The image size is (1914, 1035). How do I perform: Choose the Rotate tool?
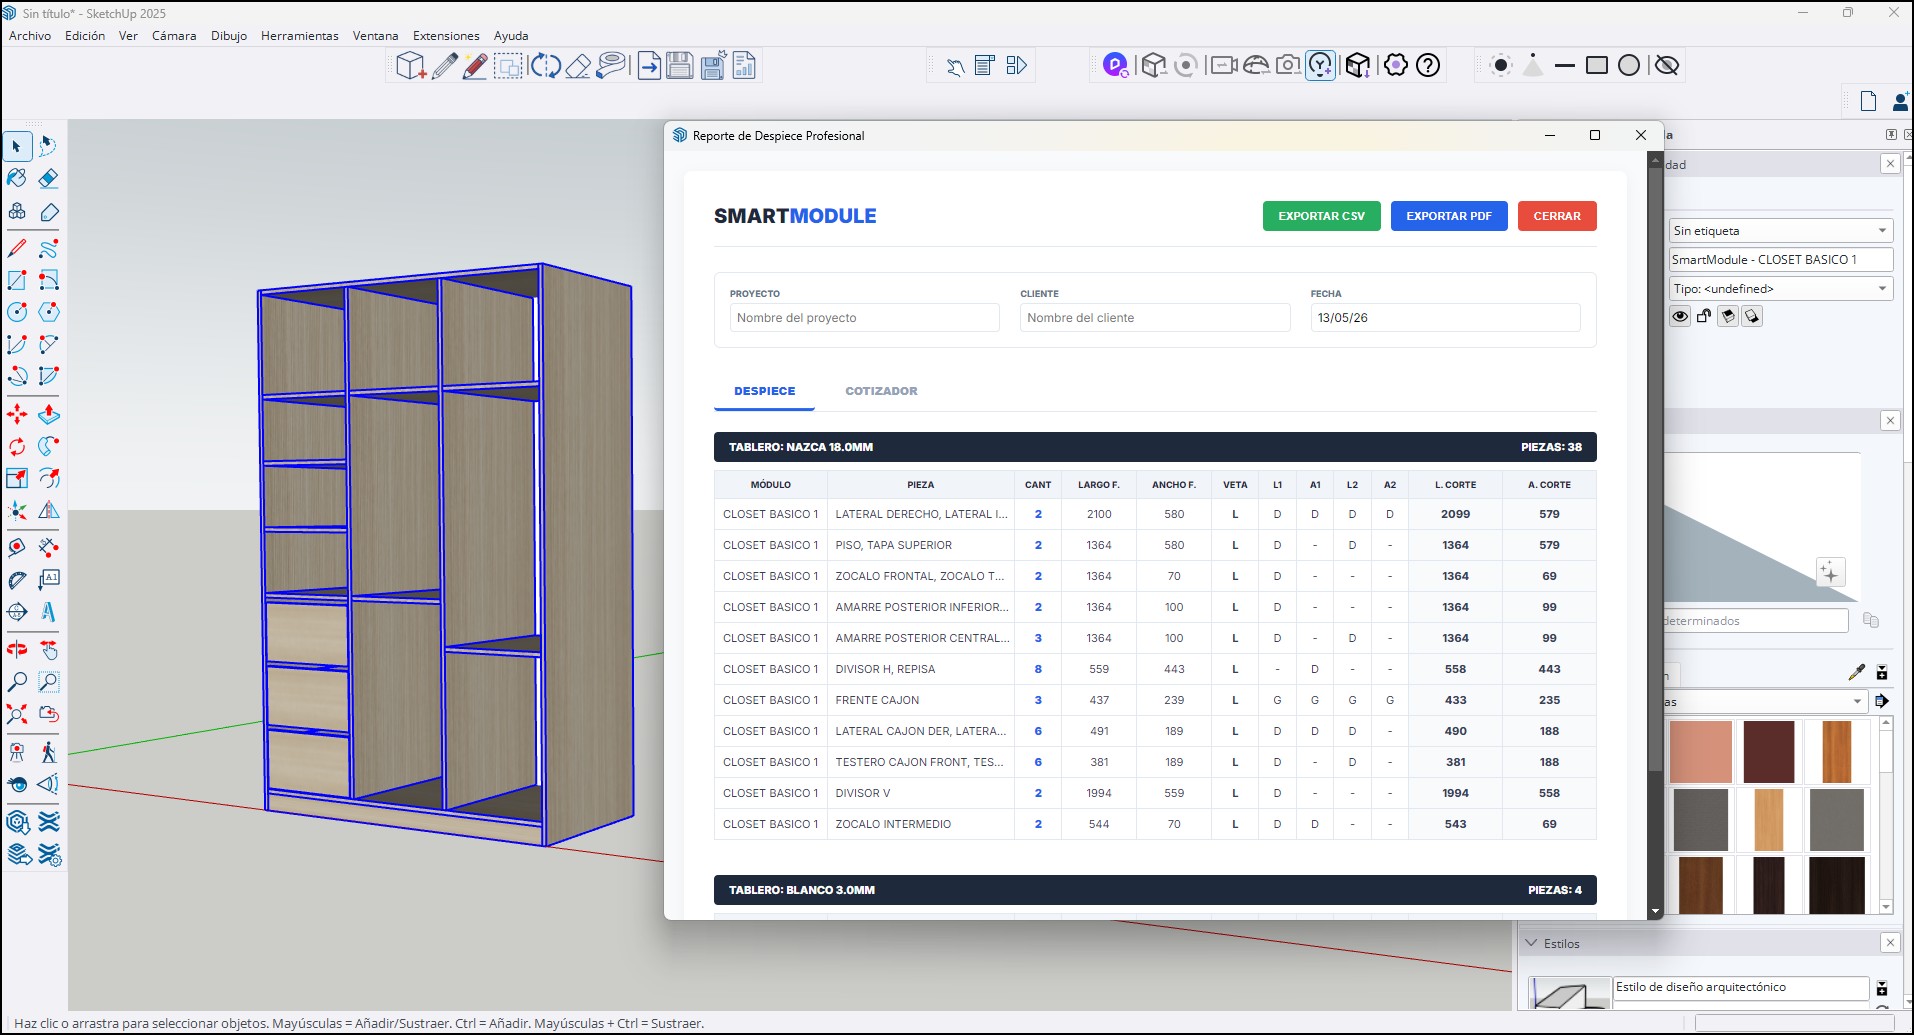coord(17,446)
